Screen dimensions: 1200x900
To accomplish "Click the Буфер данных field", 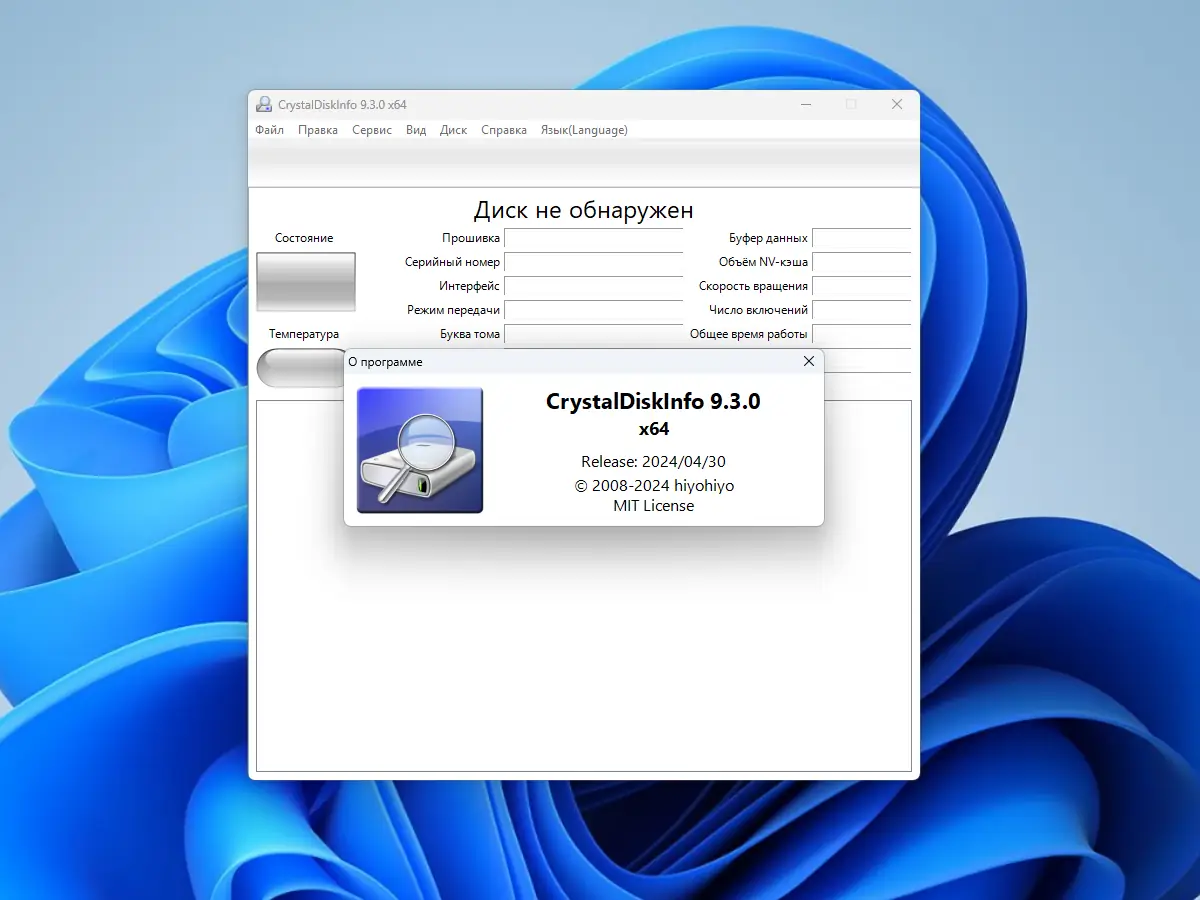I will coord(861,238).
